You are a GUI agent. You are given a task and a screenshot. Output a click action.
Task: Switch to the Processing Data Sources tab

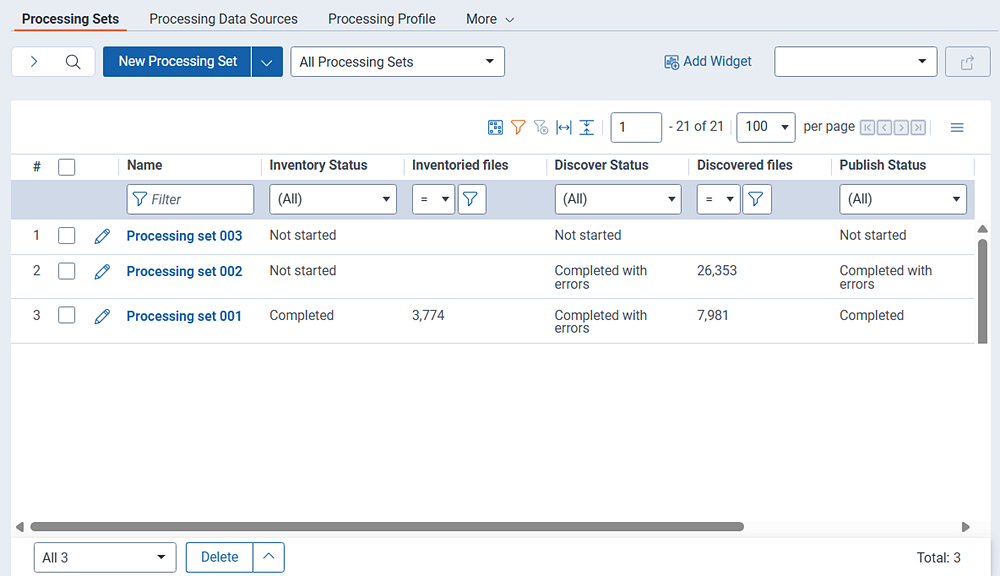point(223,18)
